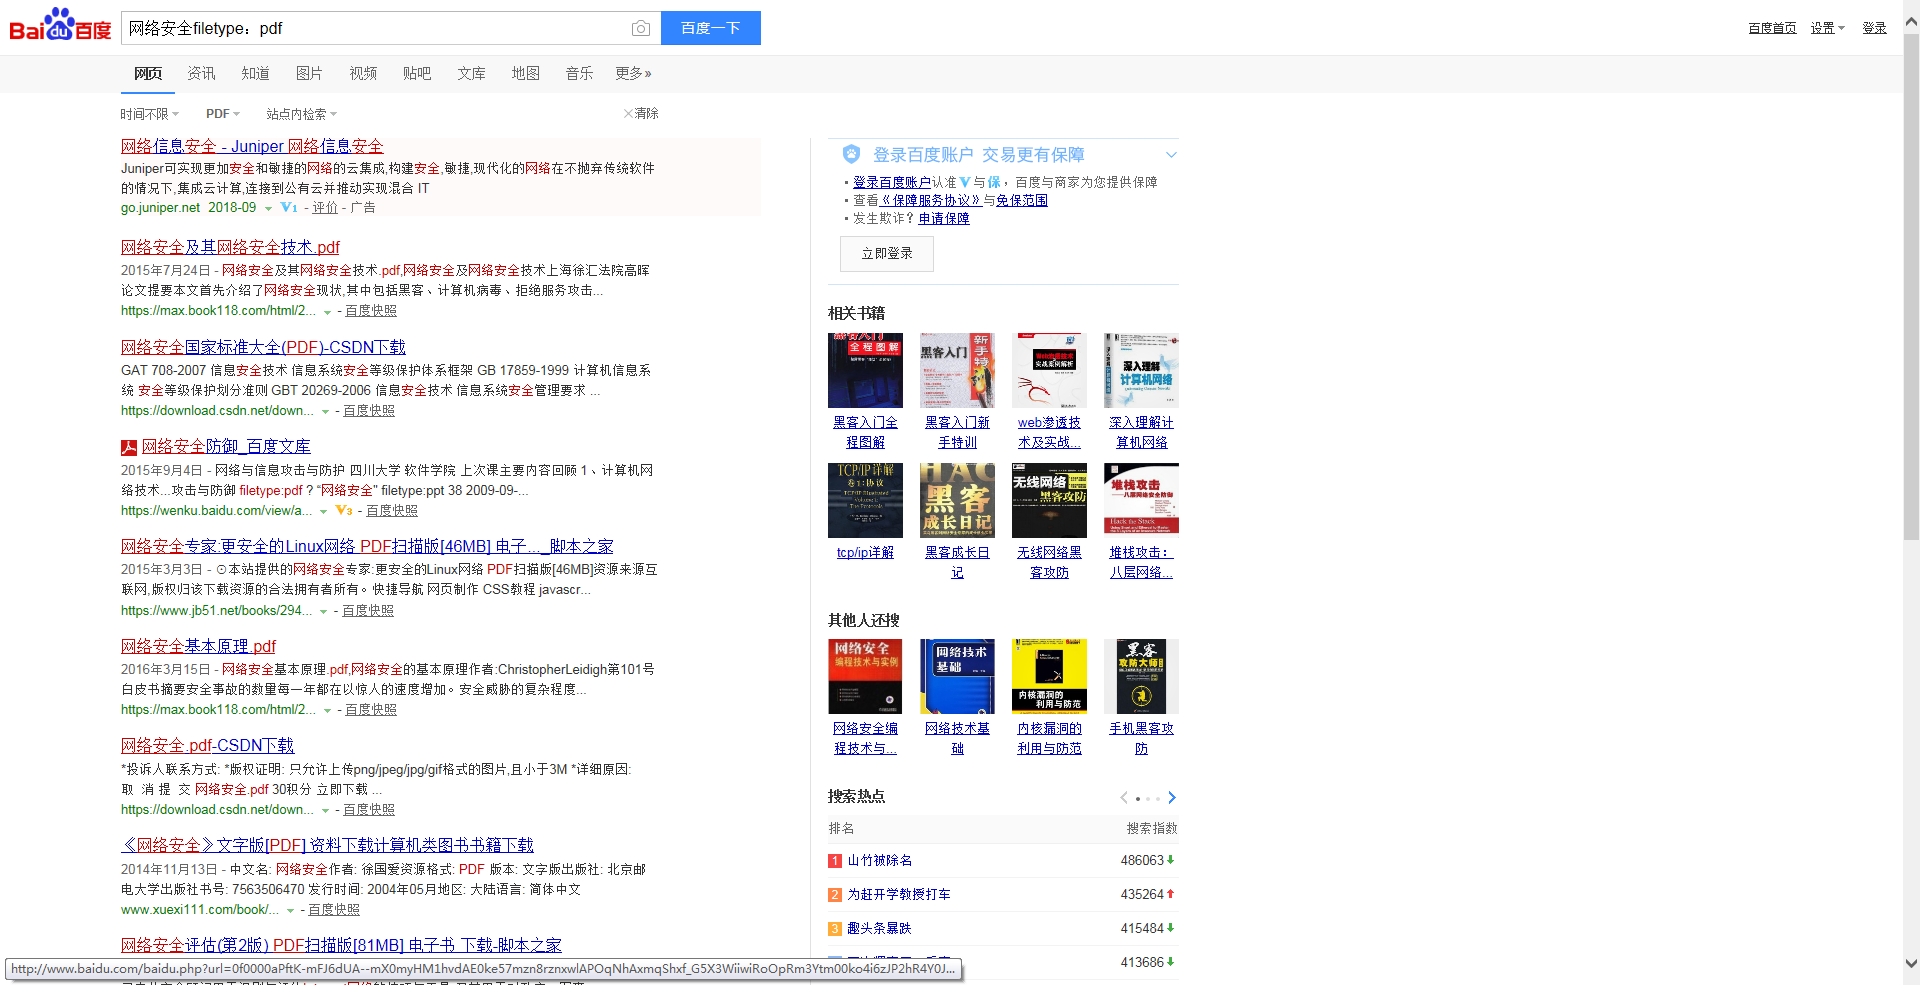Viewport: 1920px width, 985px height.
Task: Click the 堆栈攻击 book cover
Action: click(x=1141, y=500)
